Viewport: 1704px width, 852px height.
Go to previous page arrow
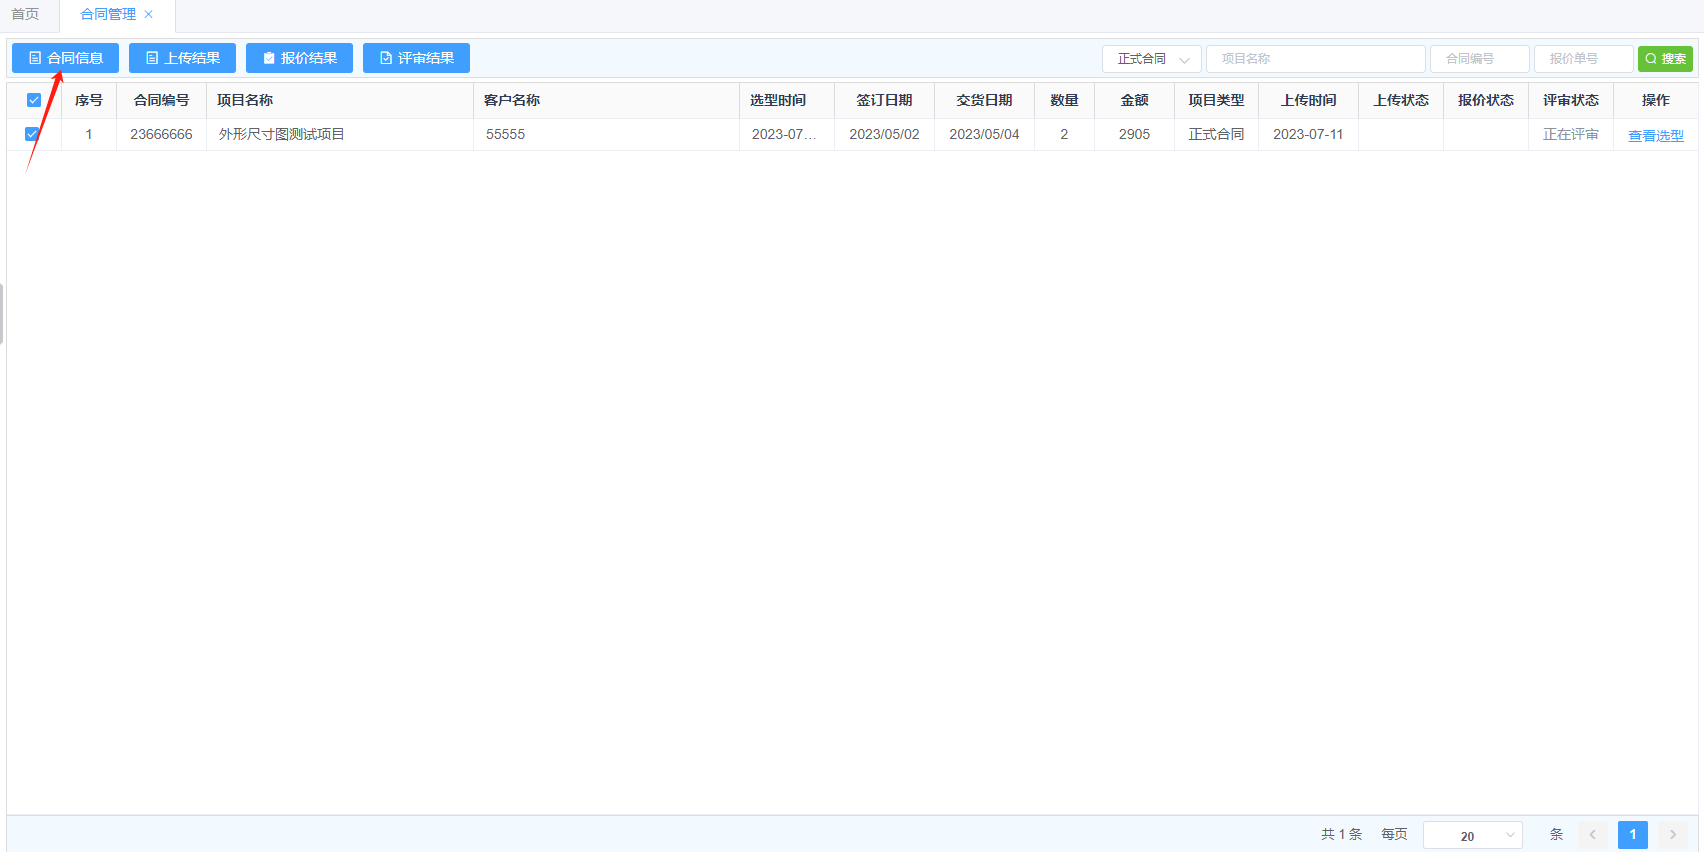pyautogui.click(x=1593, y=835)
